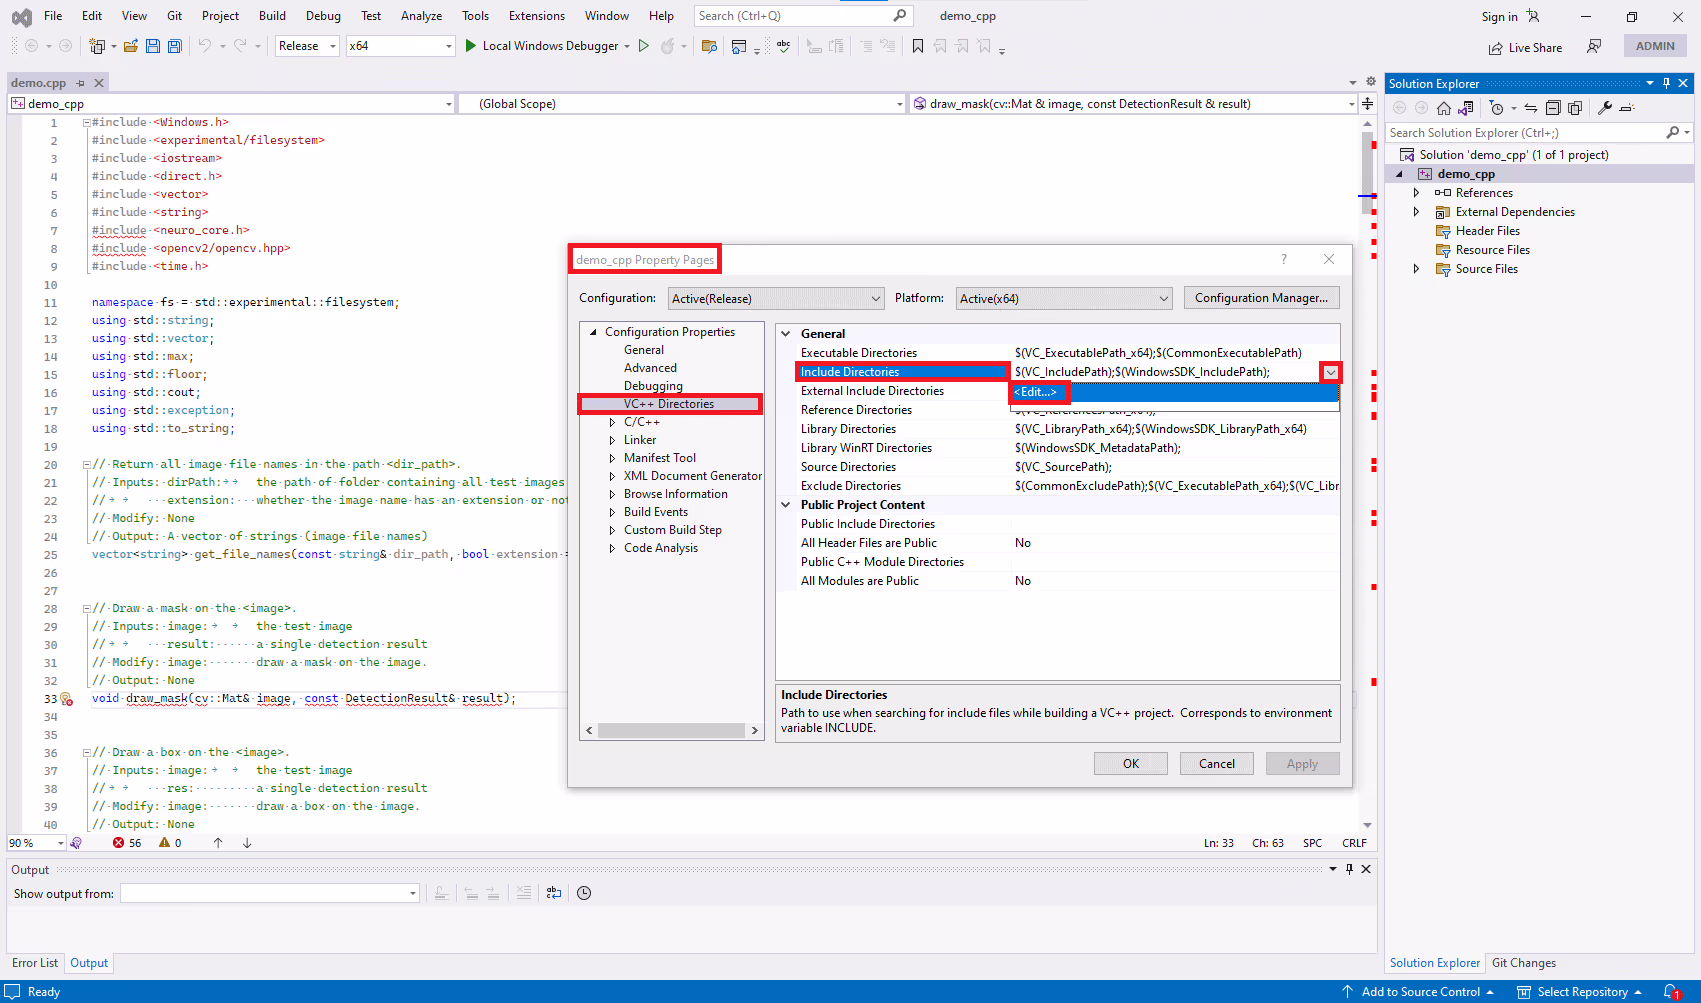Go to next issue down arrow
This screenshot has height=1003, width=1701.
click(247, 843)
